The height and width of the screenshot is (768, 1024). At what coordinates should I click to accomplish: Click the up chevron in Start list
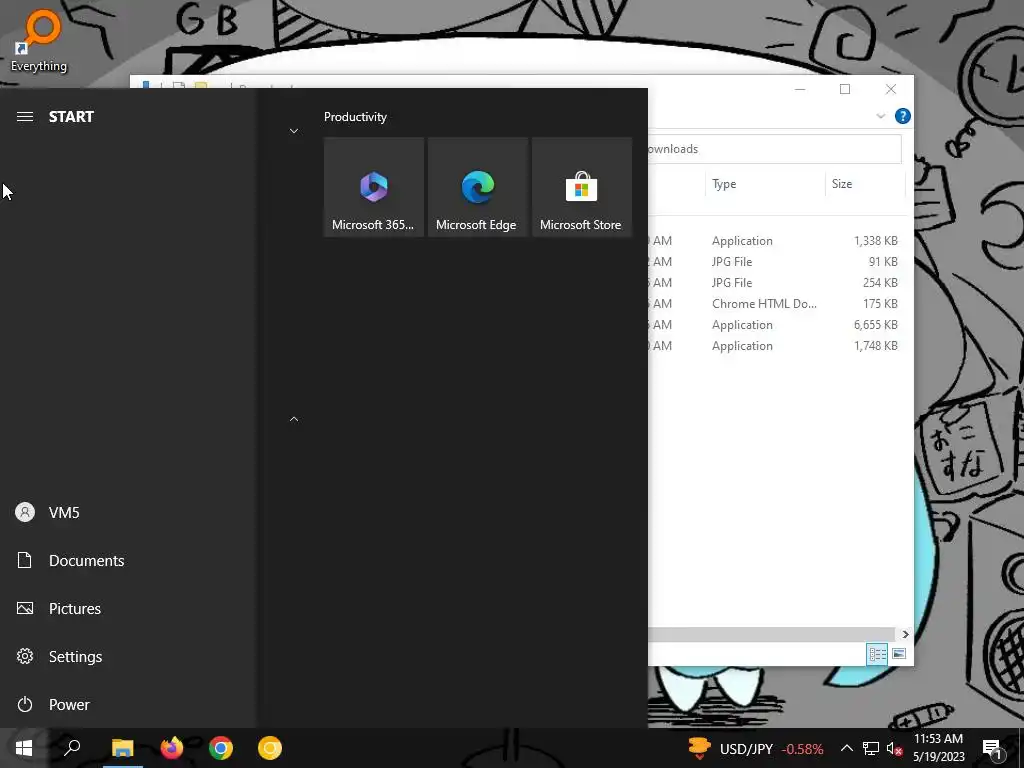(294, 419)
